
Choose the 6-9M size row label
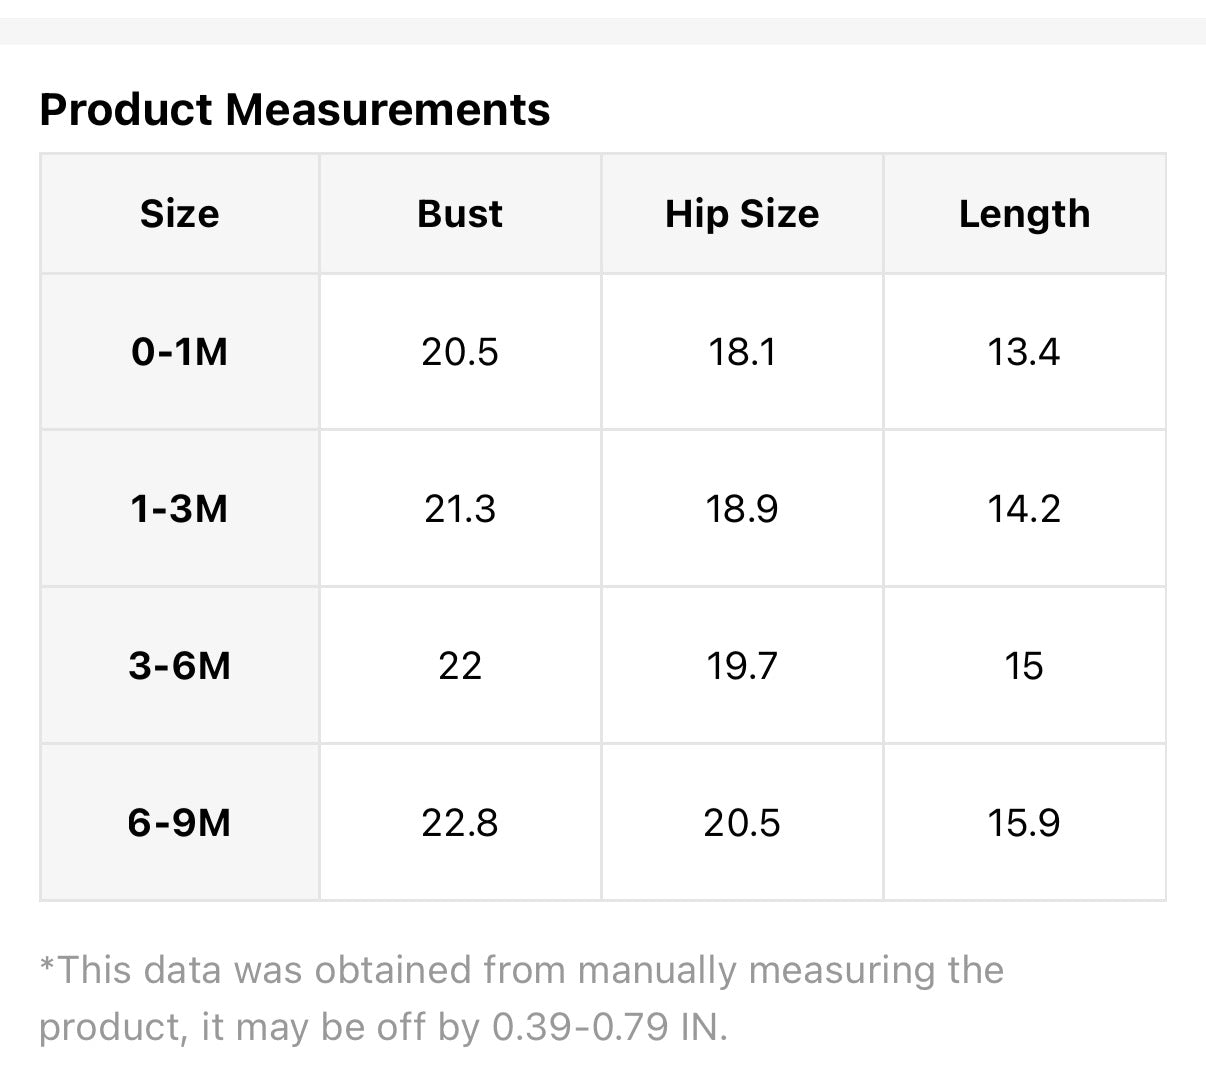(x=180, y=823)
